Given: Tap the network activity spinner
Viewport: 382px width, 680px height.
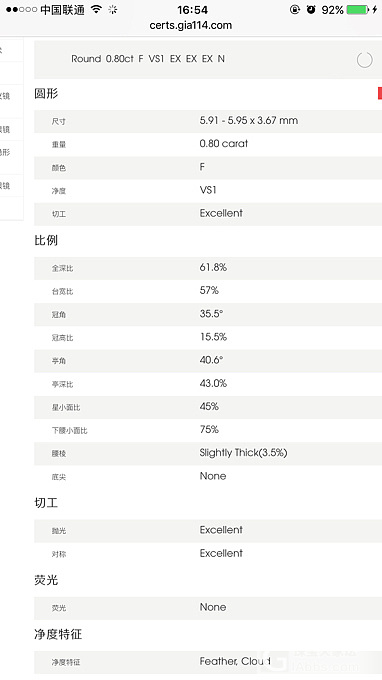Looking at the screenshot, I should tap(113, 10).
